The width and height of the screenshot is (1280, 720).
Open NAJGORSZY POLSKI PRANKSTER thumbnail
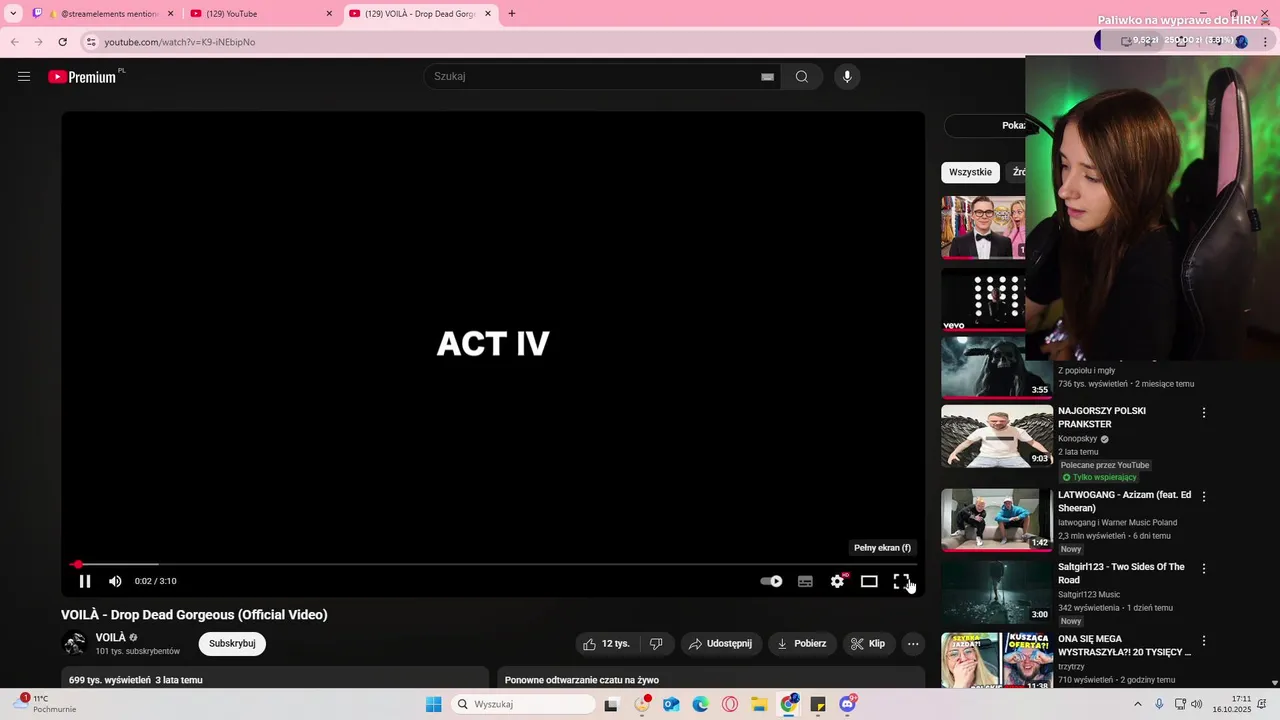[997, 436]
